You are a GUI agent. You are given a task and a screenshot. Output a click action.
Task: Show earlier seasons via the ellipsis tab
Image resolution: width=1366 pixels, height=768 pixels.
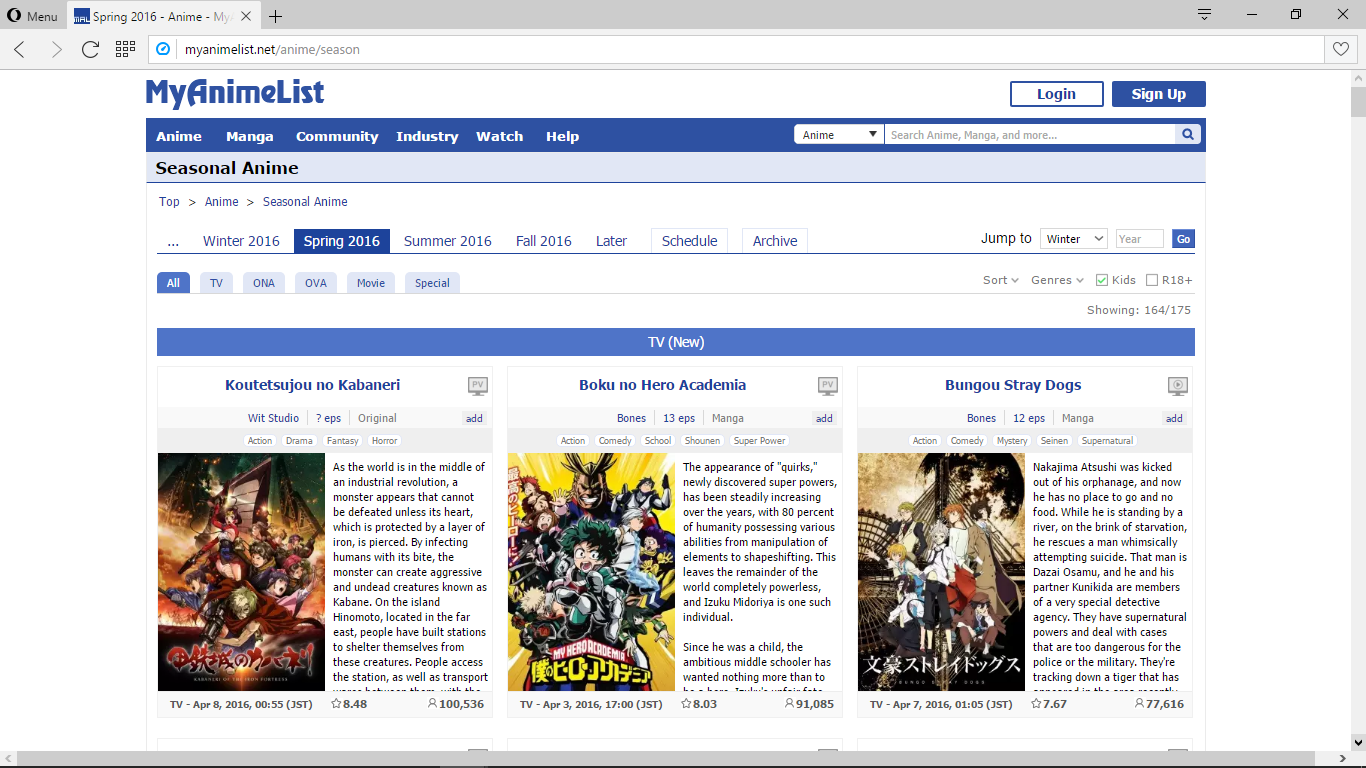point(173,241)
